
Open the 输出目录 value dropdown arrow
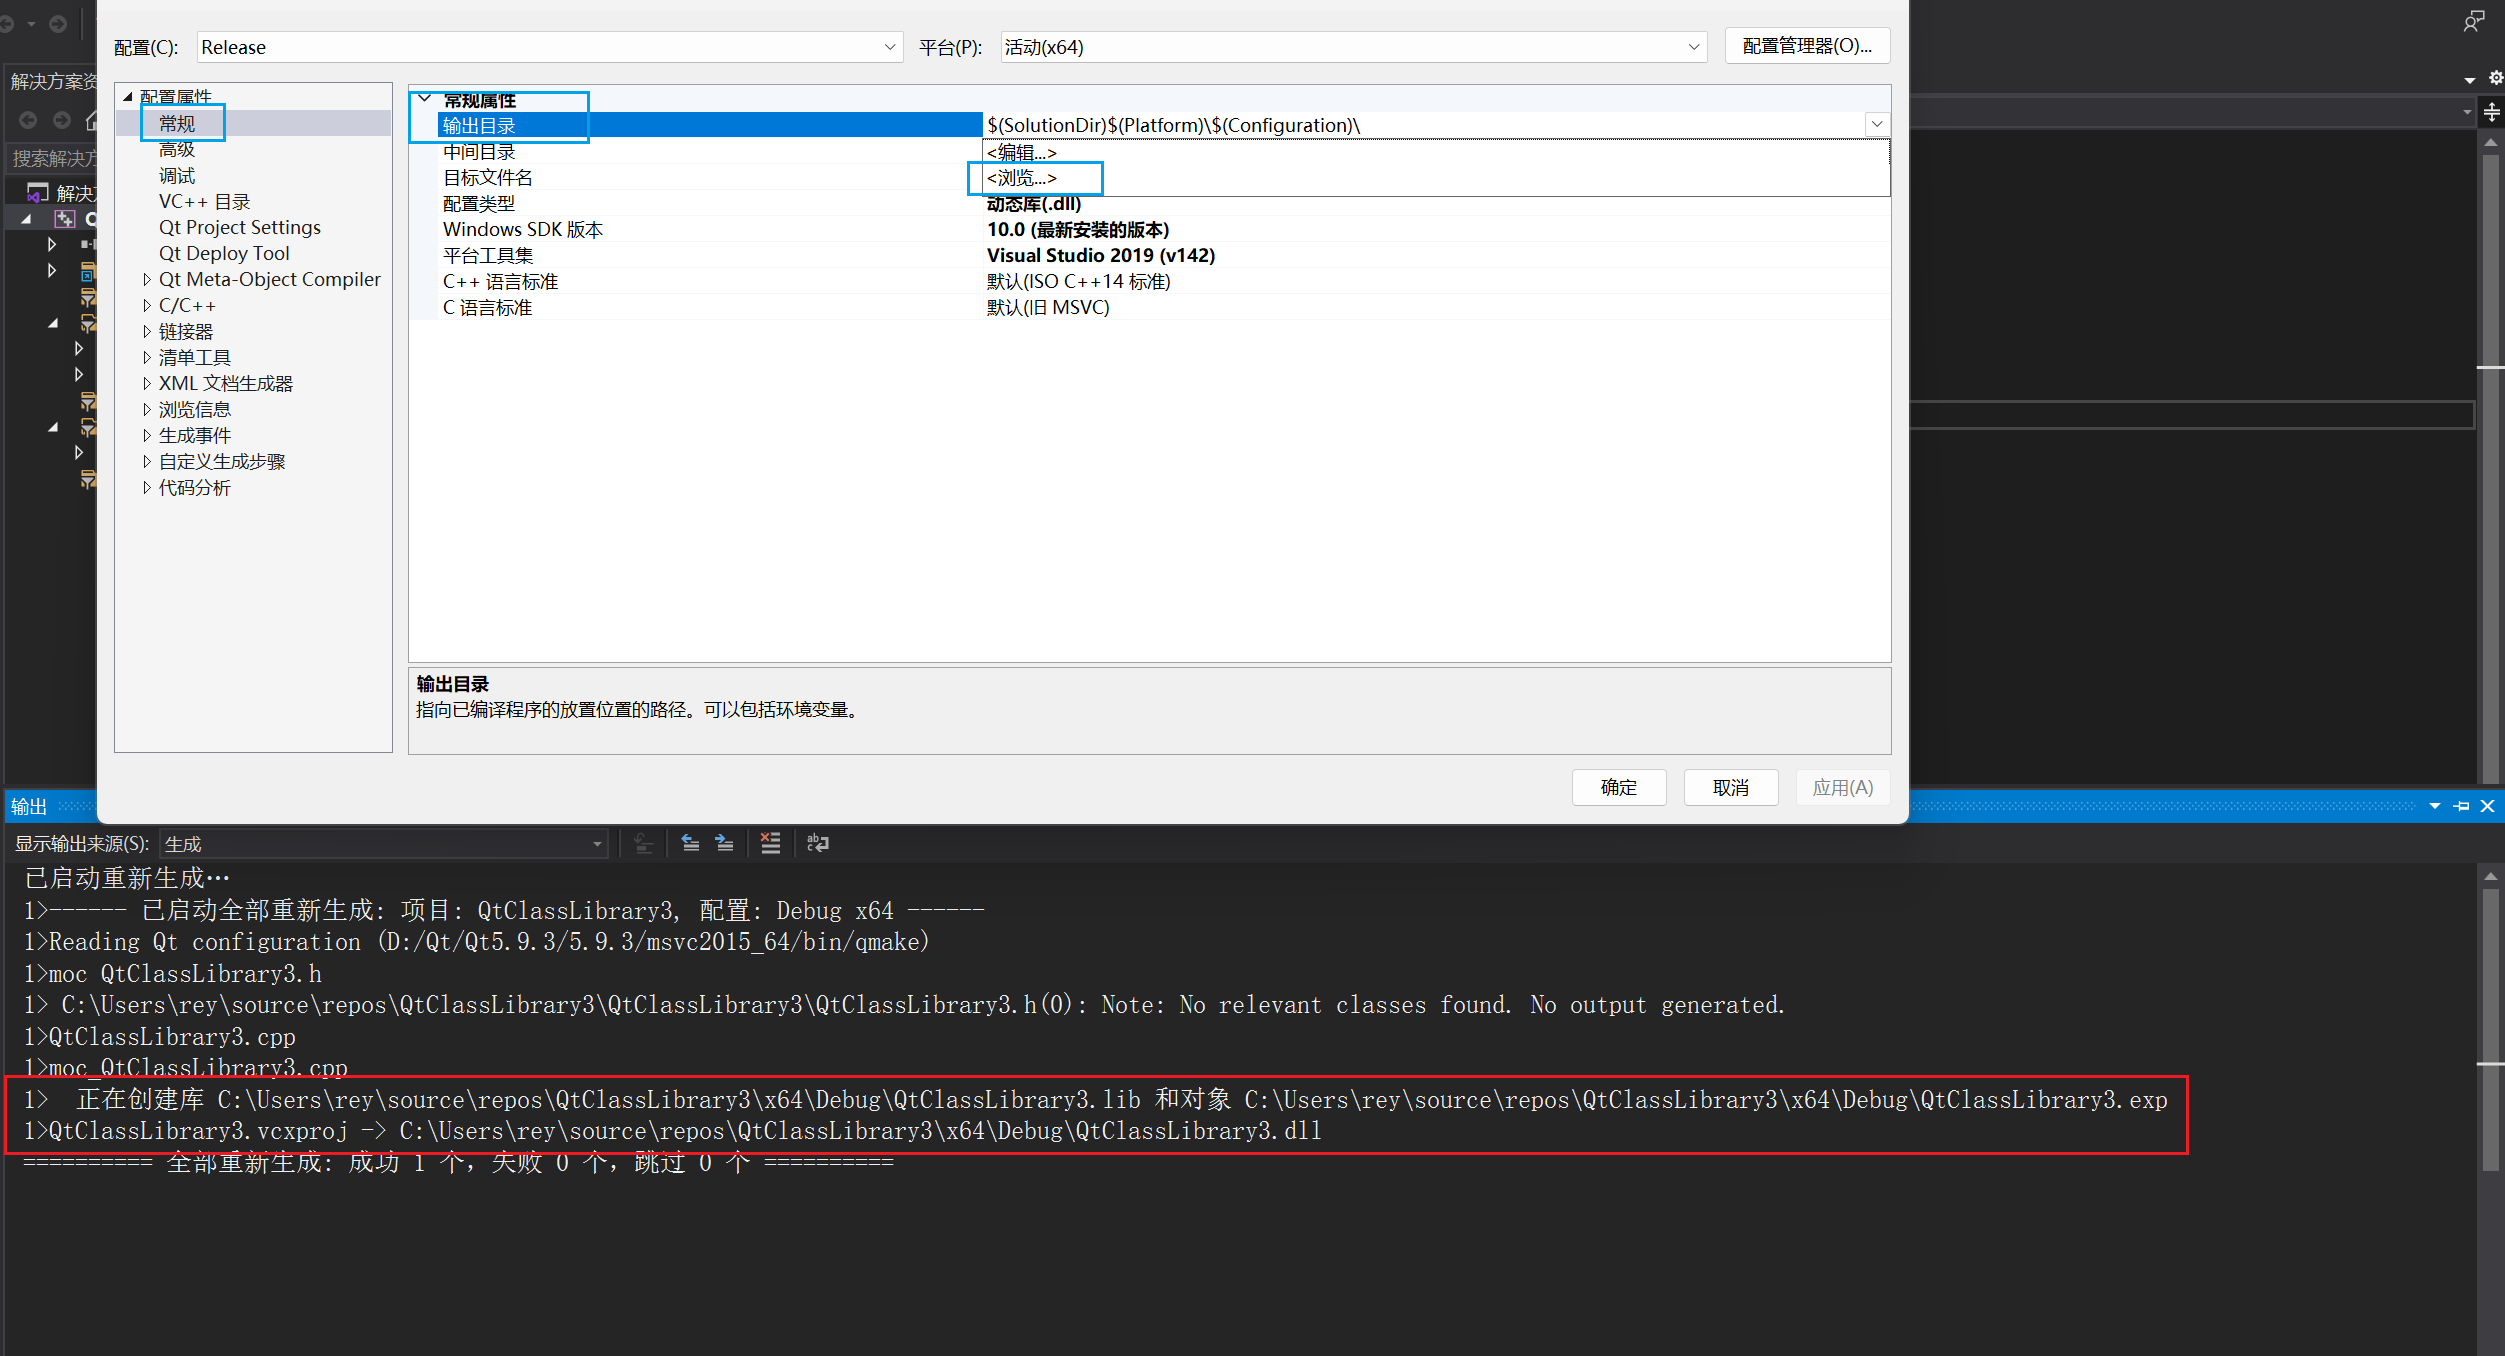tap(1877, 124)
